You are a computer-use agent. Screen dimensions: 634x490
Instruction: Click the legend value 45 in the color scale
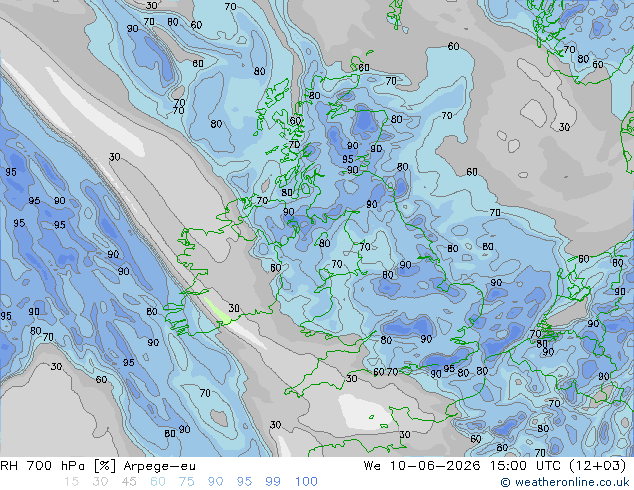point(129,482)
